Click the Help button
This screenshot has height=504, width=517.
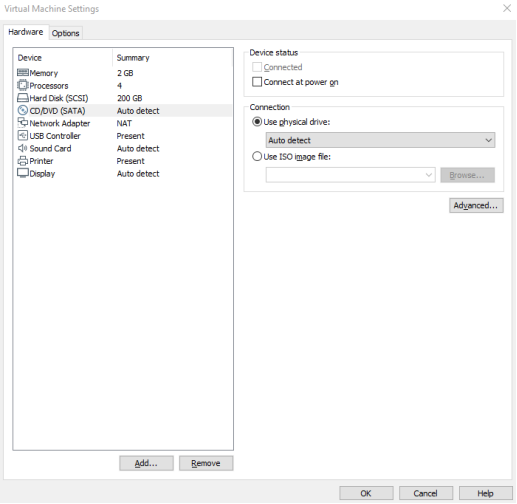485,493
